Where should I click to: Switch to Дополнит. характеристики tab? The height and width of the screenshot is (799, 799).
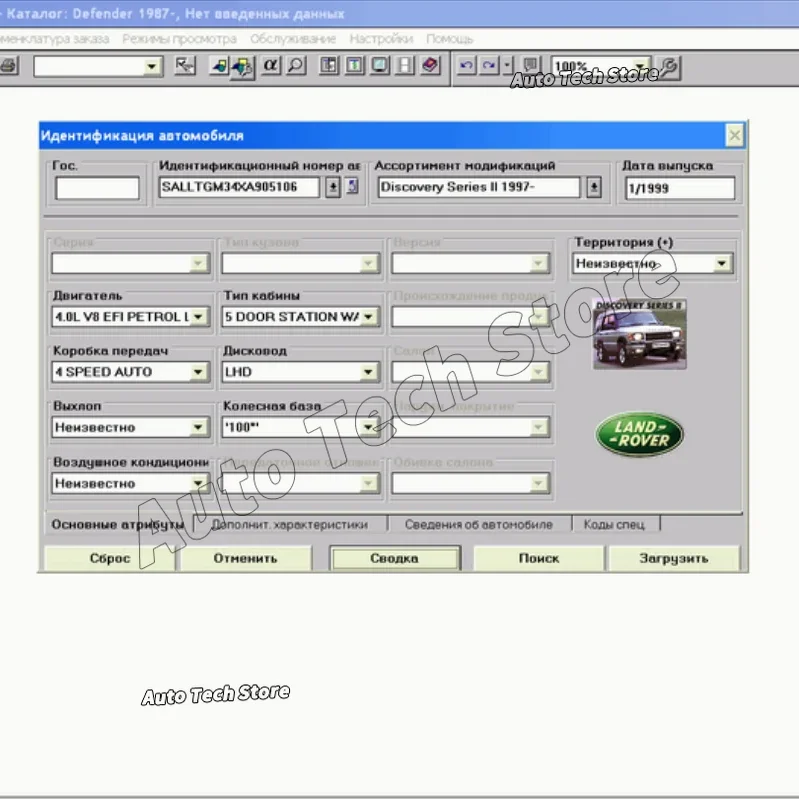(x=289, y=524)
